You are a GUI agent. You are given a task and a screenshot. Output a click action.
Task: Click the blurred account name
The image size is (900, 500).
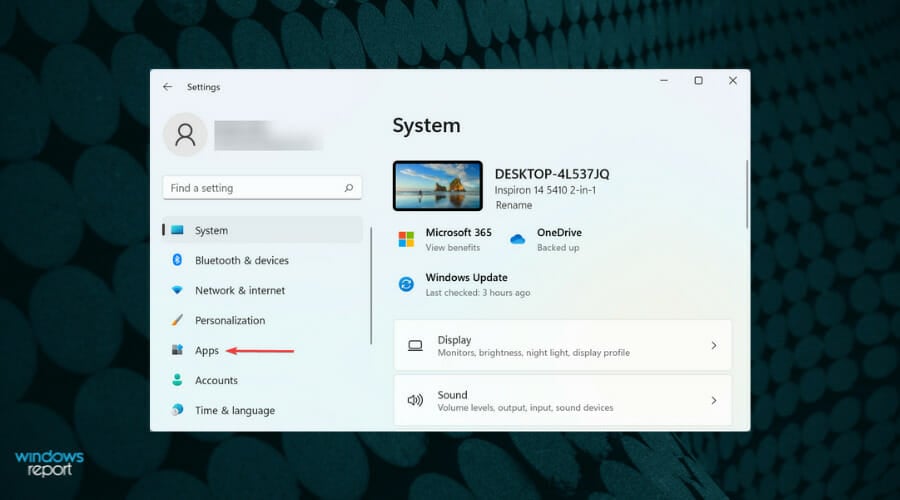pyautogui.click(x=268, y=135)
